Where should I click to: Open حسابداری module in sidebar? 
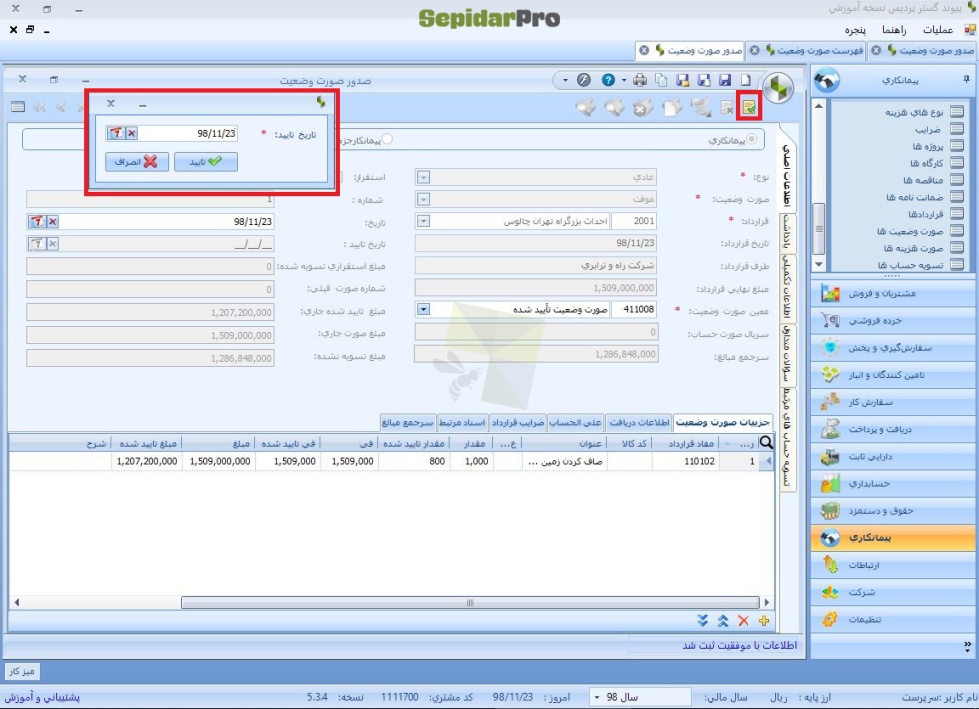(894, 483)
